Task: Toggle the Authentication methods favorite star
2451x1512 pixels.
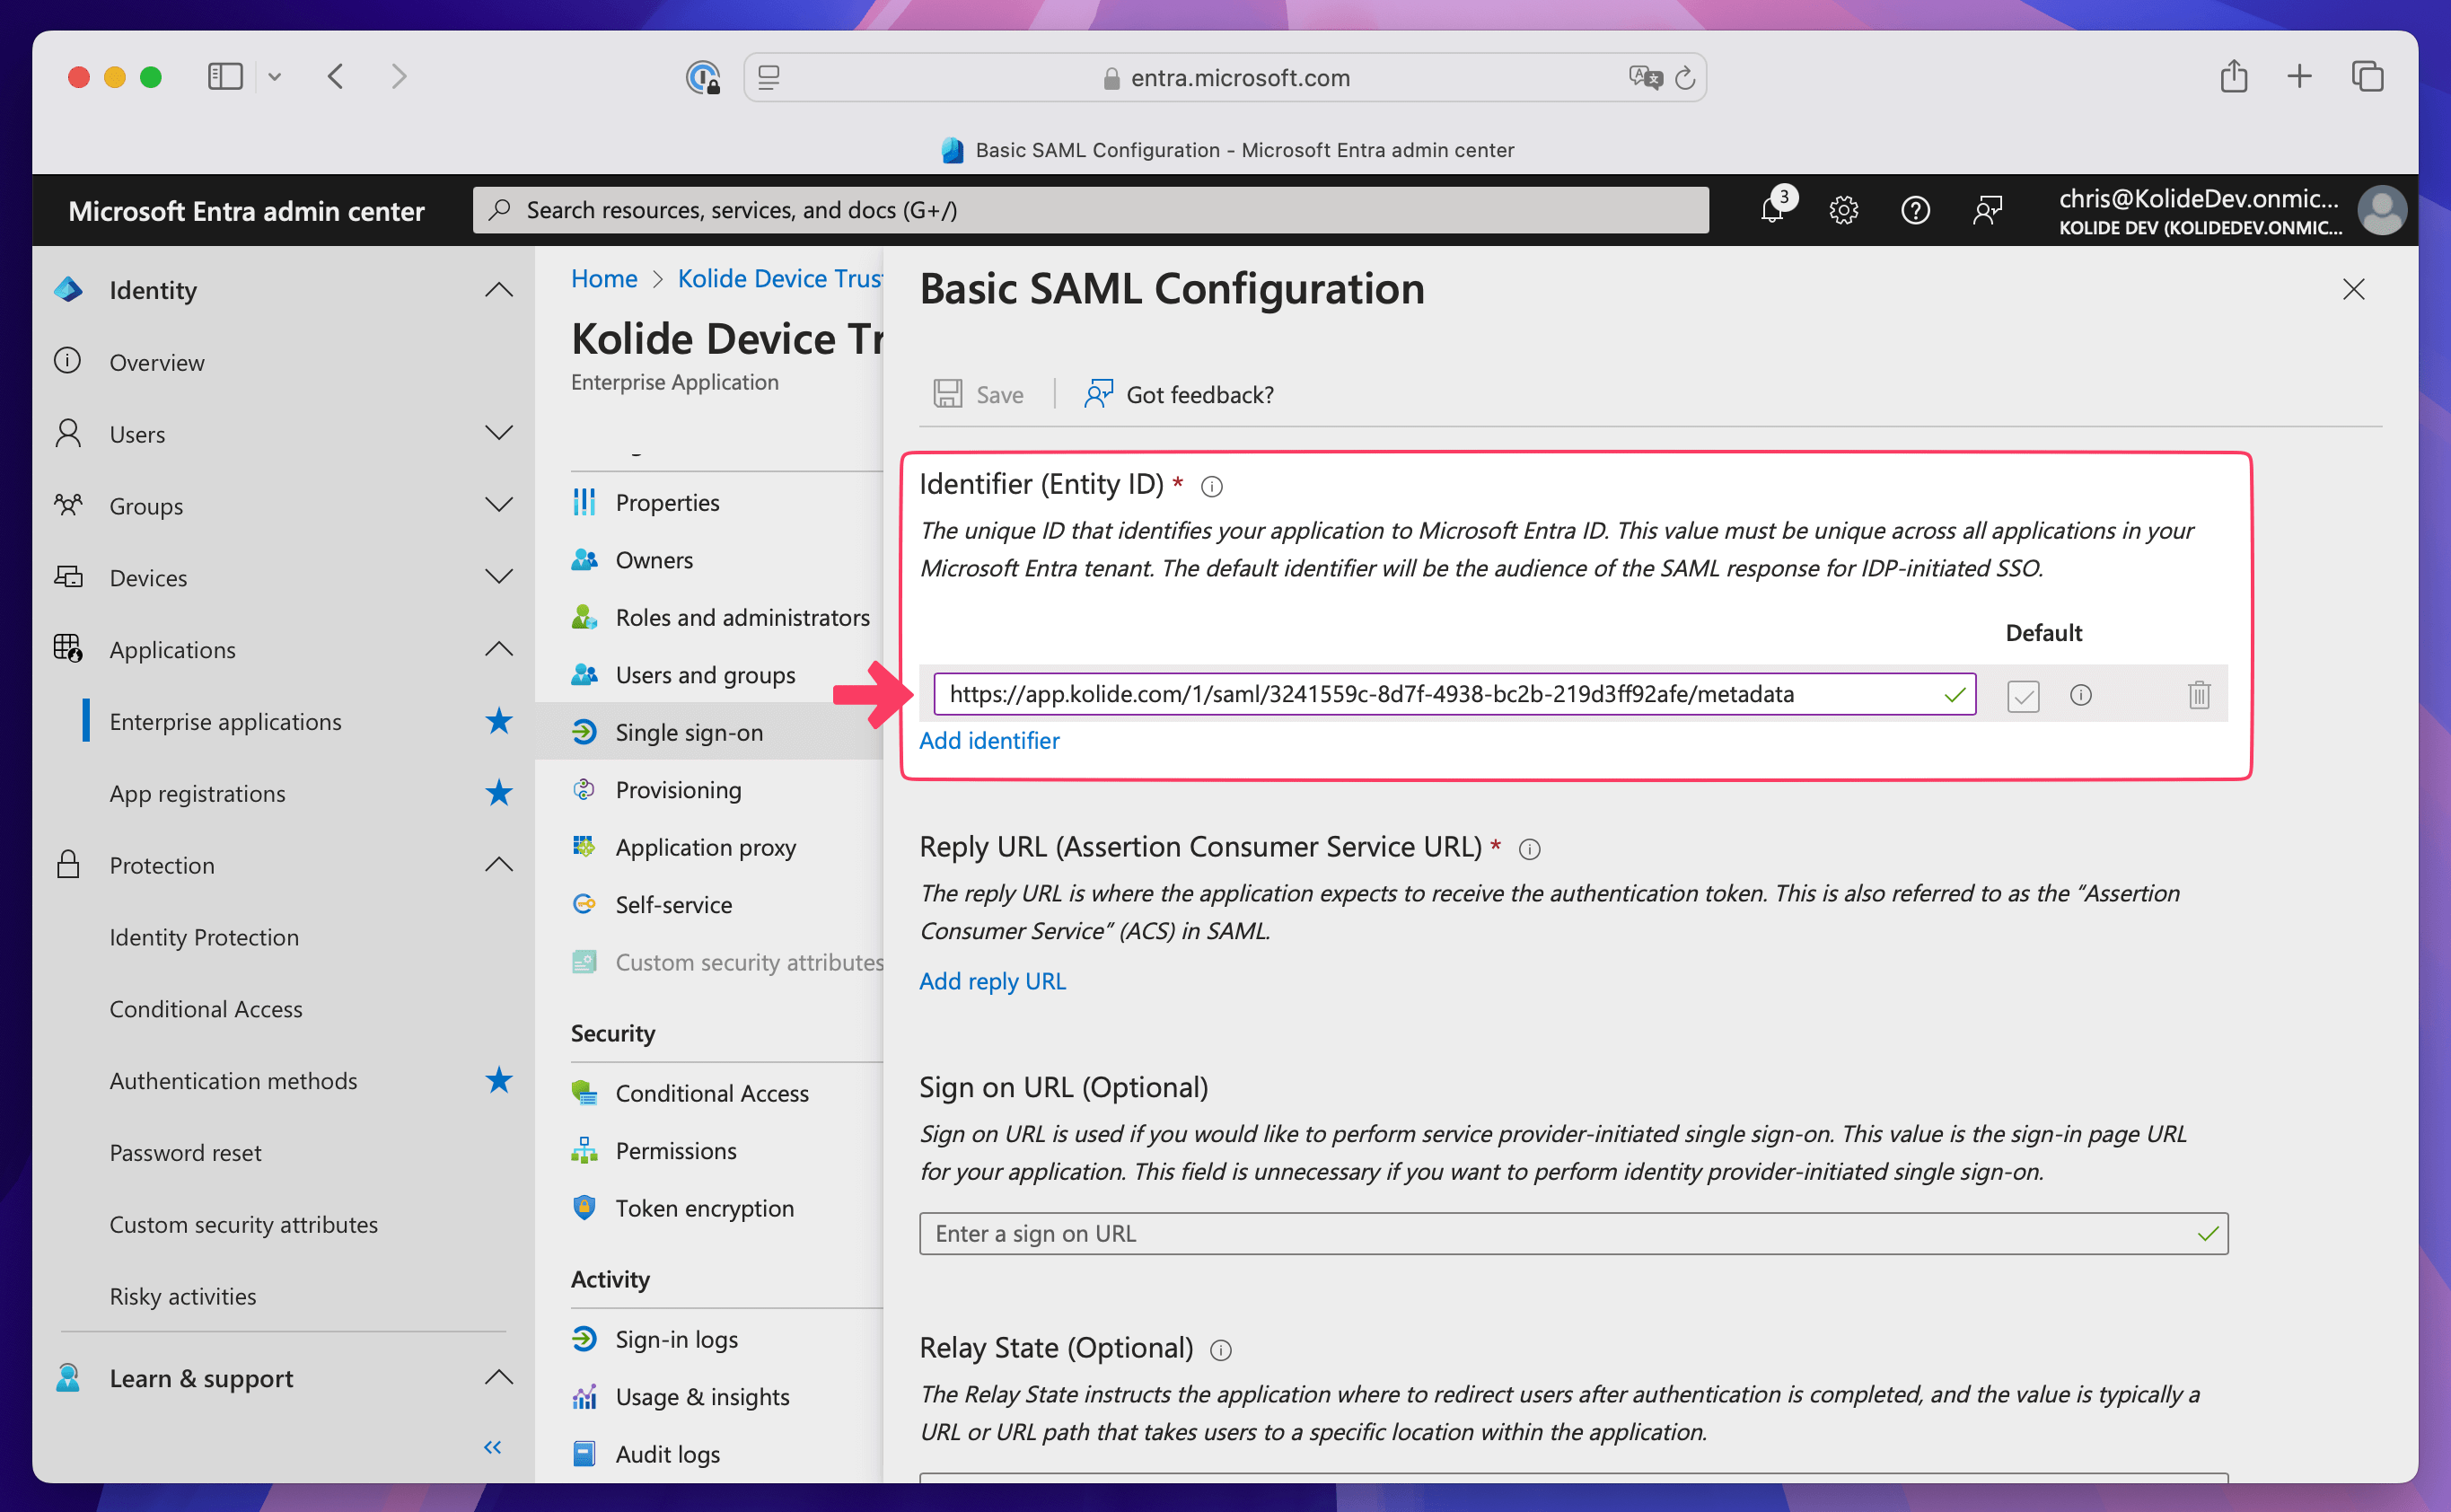Action: [x=498, y=1080]
